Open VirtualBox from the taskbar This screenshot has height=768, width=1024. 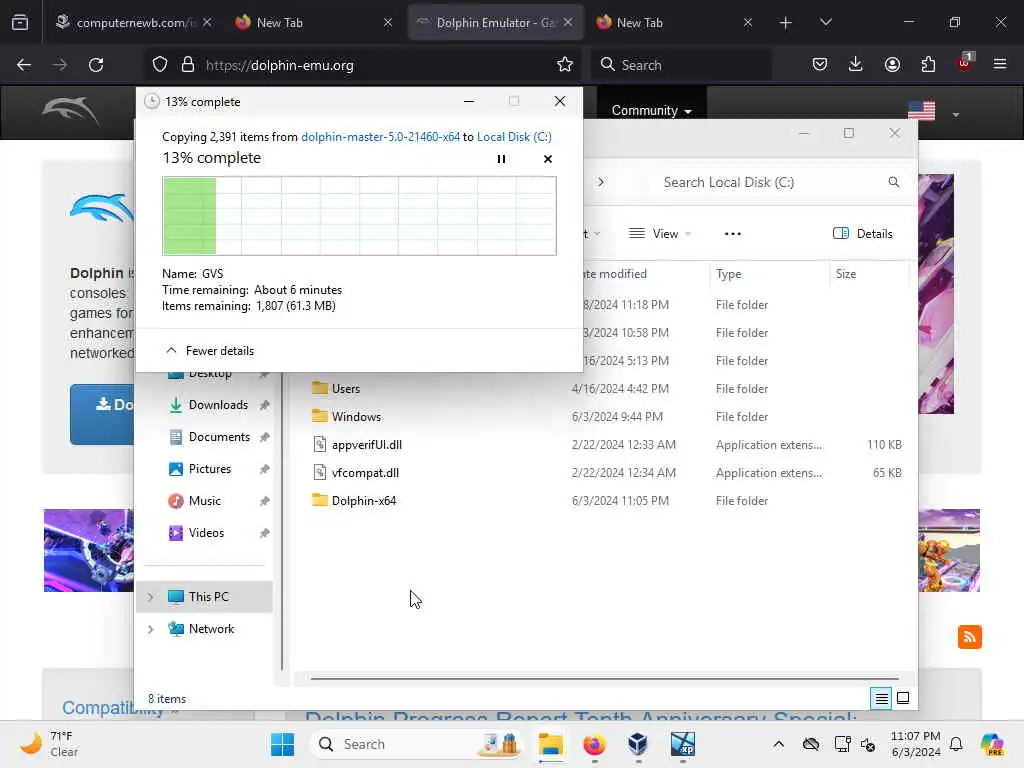point(638,744)
